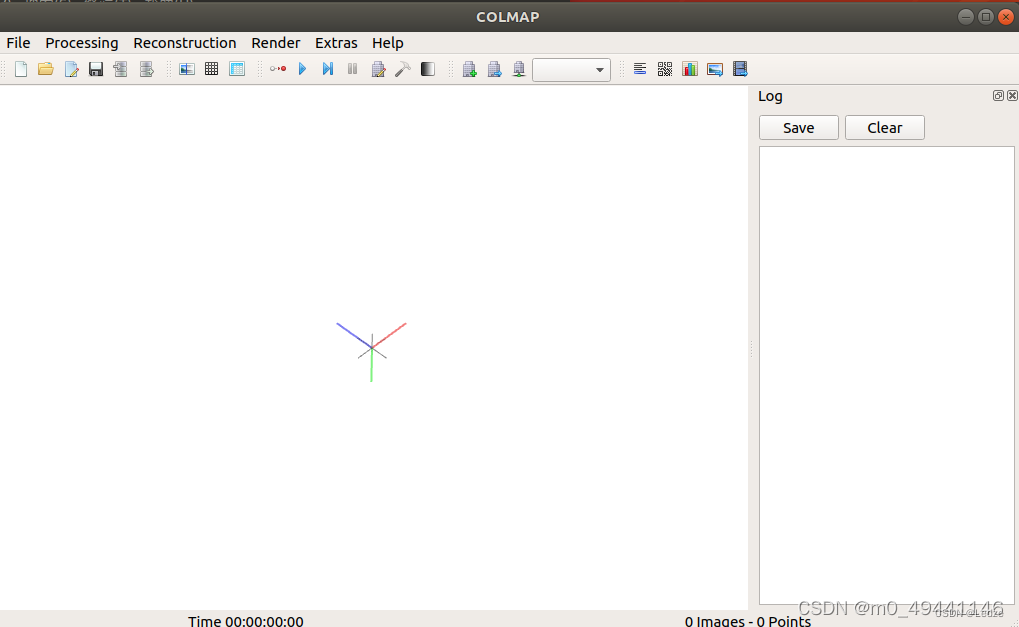1019x627 pixels.
Task: Open the Render options gradient icon
Action: [427, 68]
